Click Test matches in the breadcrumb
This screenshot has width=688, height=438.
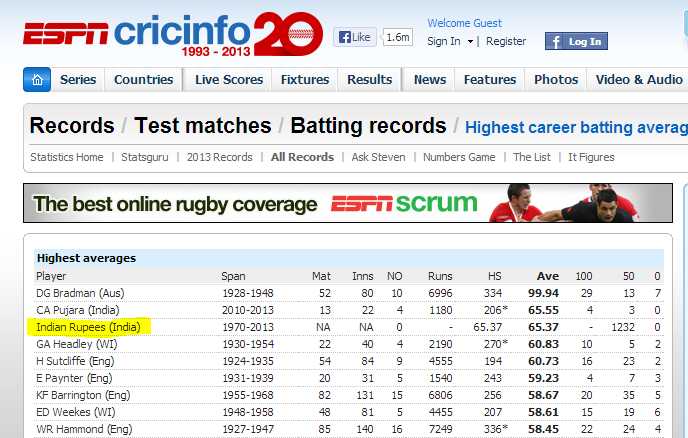coord(203,126)
